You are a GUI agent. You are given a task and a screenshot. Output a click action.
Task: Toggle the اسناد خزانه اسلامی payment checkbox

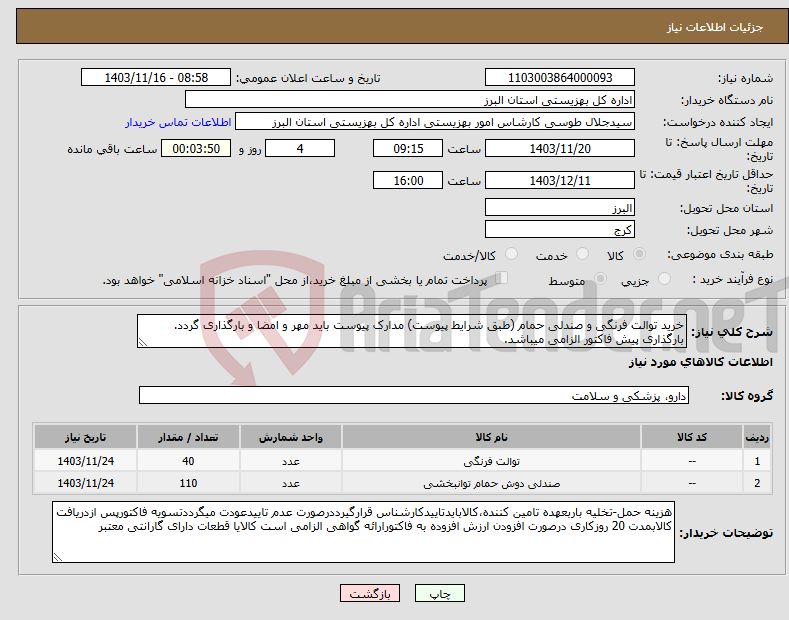point(502,278)
